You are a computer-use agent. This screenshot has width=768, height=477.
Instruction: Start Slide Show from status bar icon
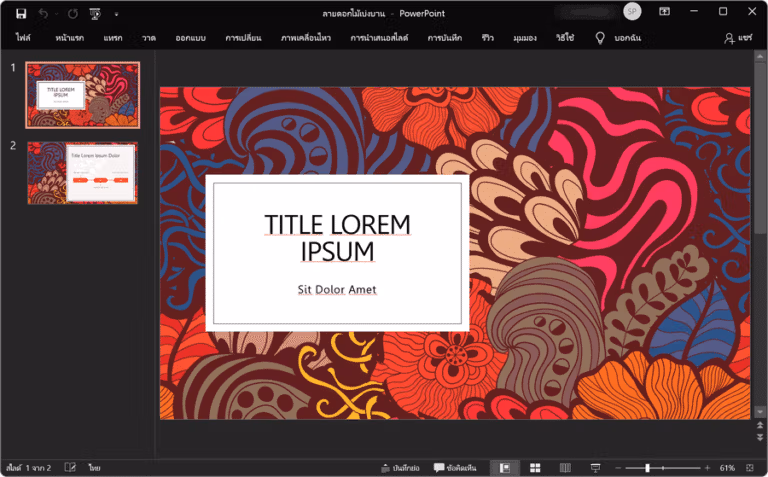click(595, 468)
